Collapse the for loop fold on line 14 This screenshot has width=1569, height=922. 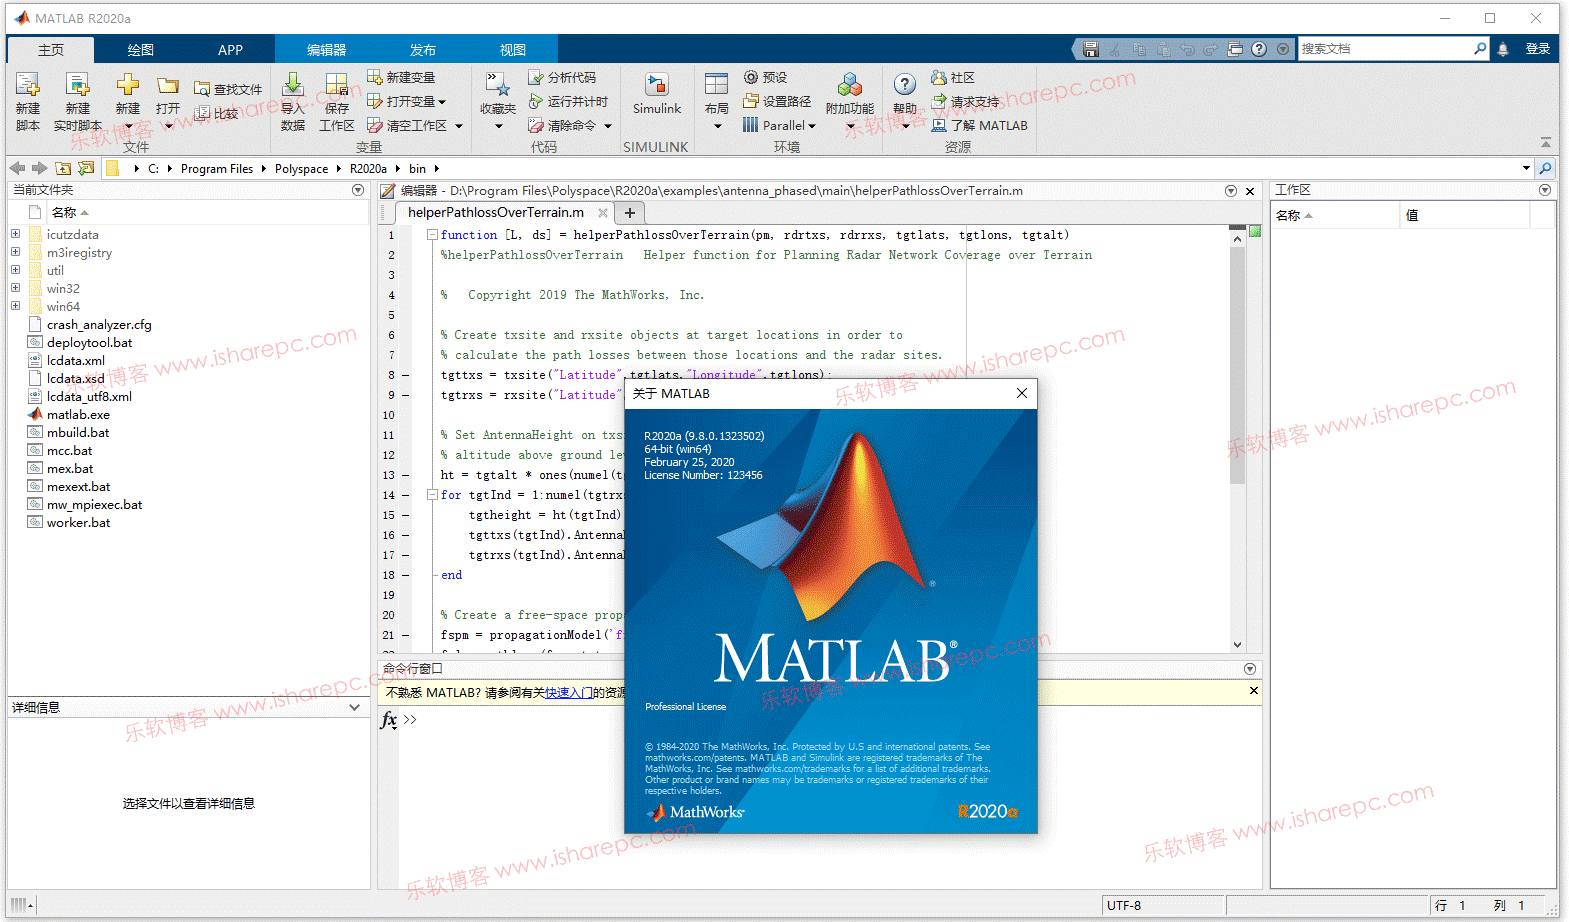tap(432, 495)
